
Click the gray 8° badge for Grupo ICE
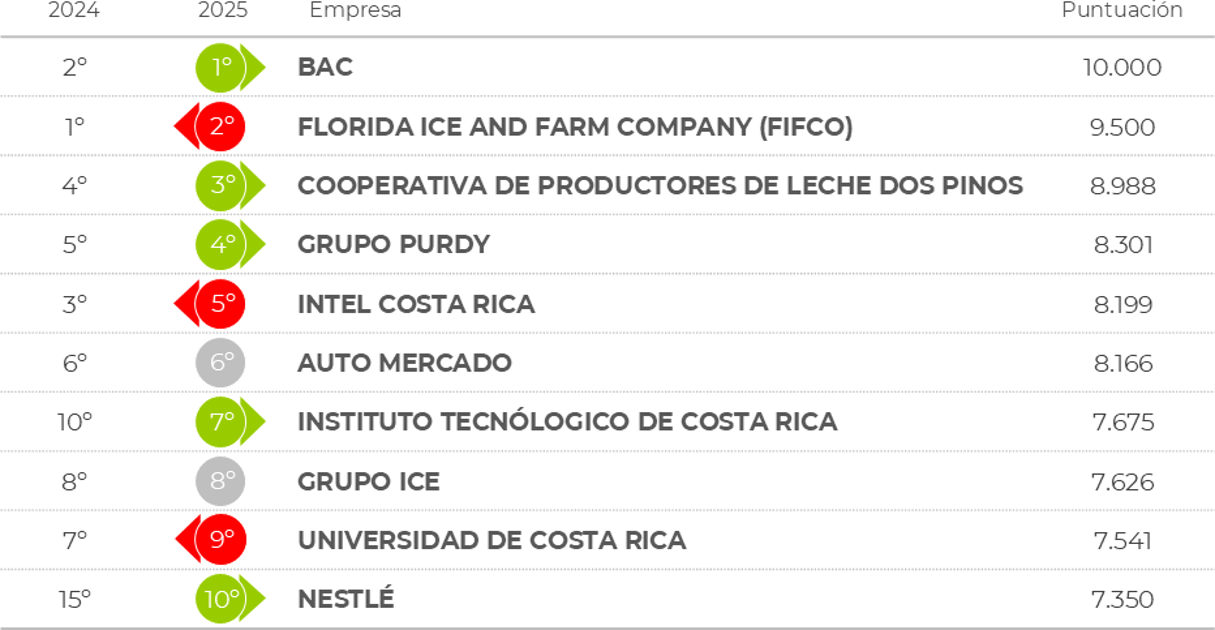pos(221,481)
